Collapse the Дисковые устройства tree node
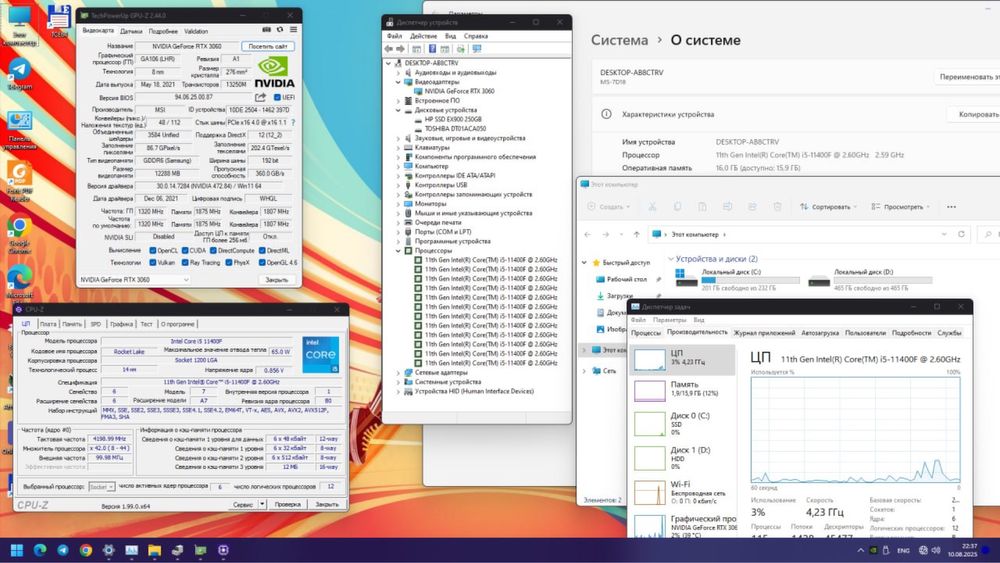The width and height of the screenshot is (1000, 563). (x=399, y=110)
